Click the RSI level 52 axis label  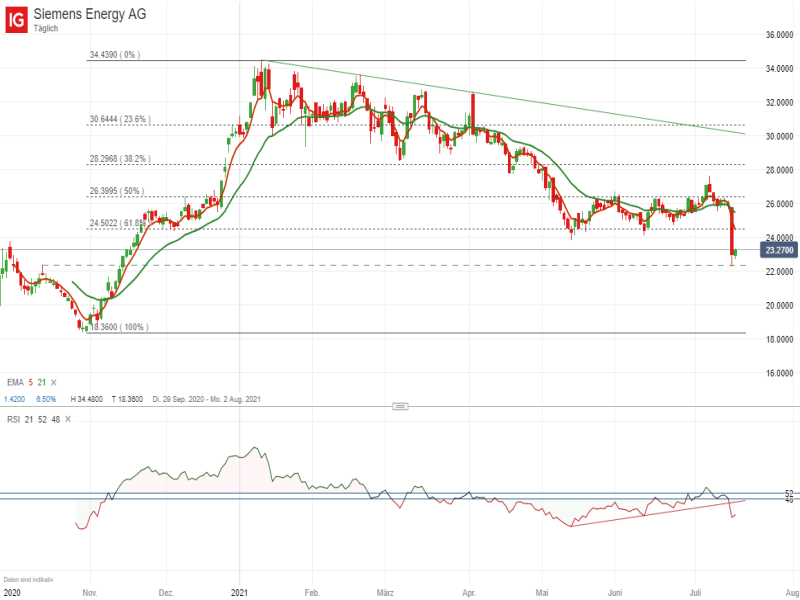tap(789, 493)
